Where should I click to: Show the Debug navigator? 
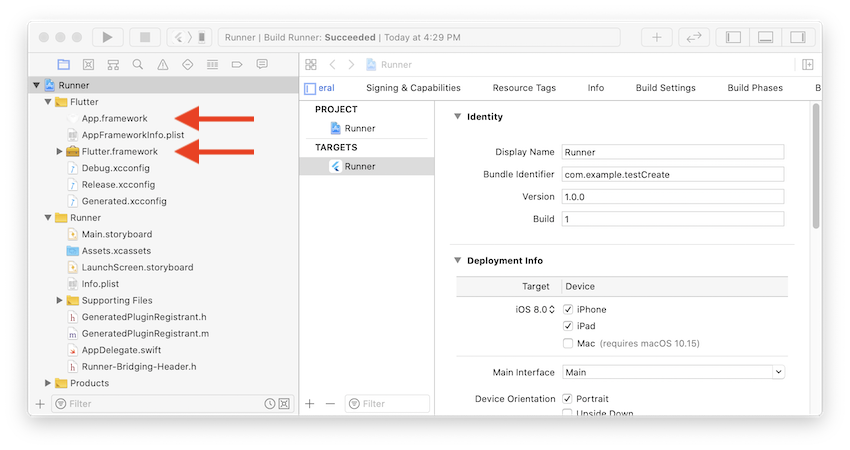coord(212,65)
